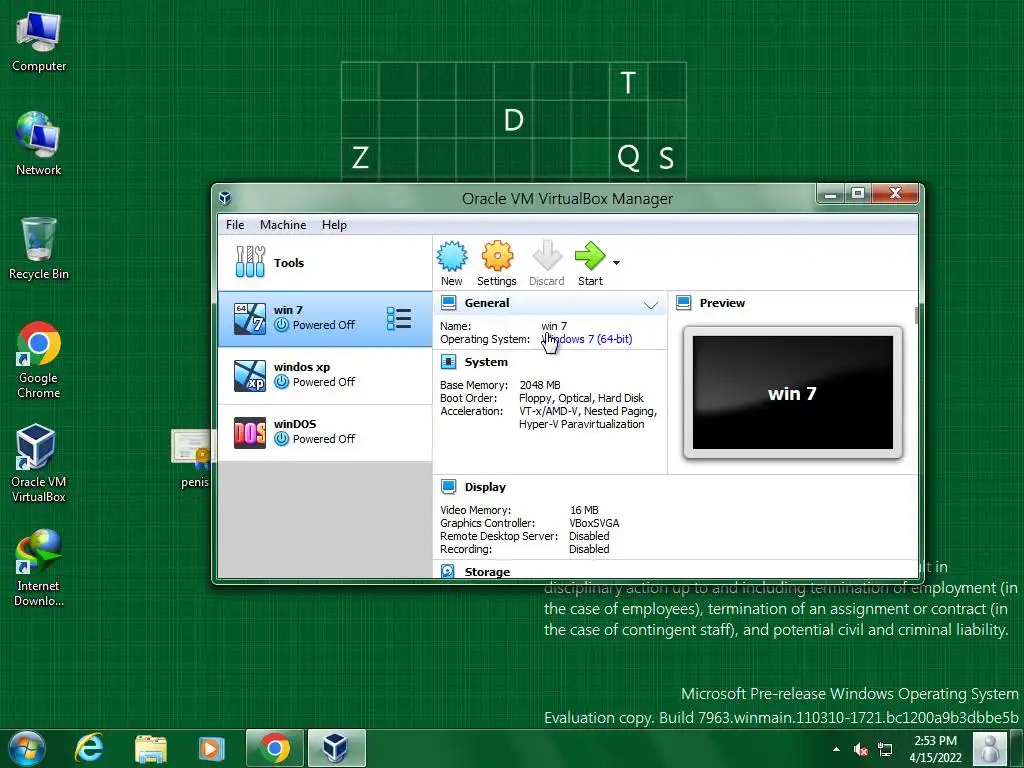Switch to Chrome on the taskbar
This screenshot has height=768, width=1024.
[274, 748]
